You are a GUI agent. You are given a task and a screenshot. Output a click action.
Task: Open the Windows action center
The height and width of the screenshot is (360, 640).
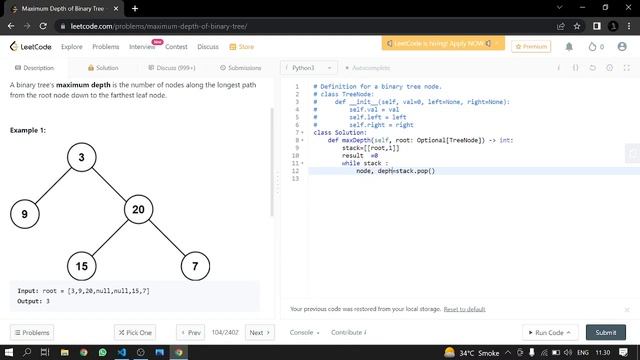(x=623, y=352)
